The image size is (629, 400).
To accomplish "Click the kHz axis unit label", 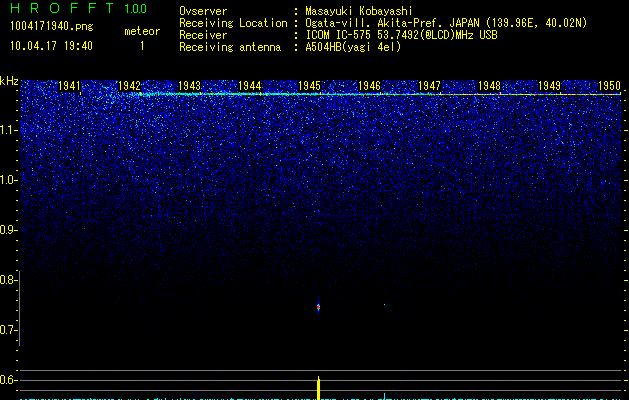I will click(9, 81).
